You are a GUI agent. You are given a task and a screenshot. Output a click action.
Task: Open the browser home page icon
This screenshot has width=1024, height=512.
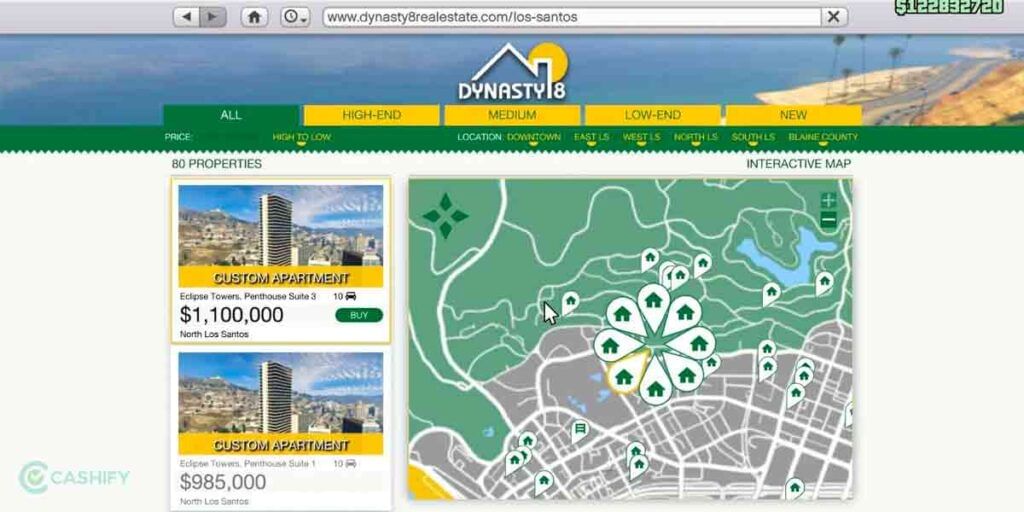point(254,17)
